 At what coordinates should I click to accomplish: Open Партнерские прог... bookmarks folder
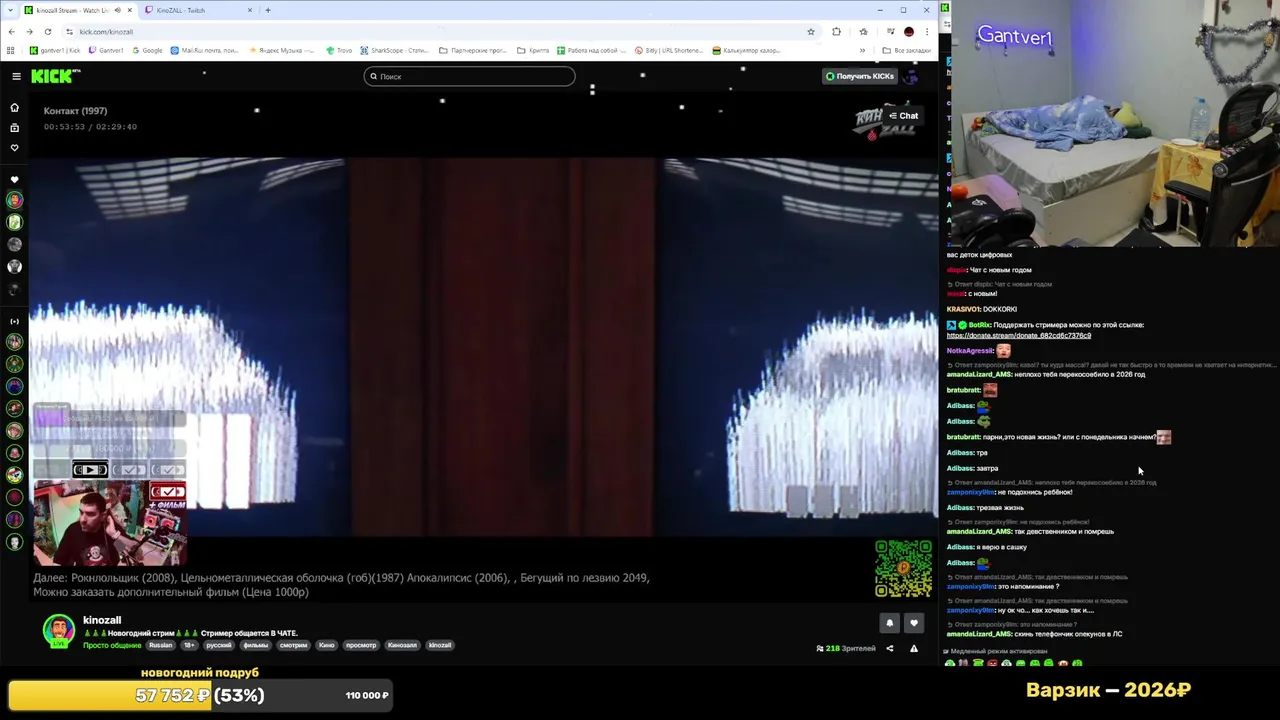coord(471,50)
